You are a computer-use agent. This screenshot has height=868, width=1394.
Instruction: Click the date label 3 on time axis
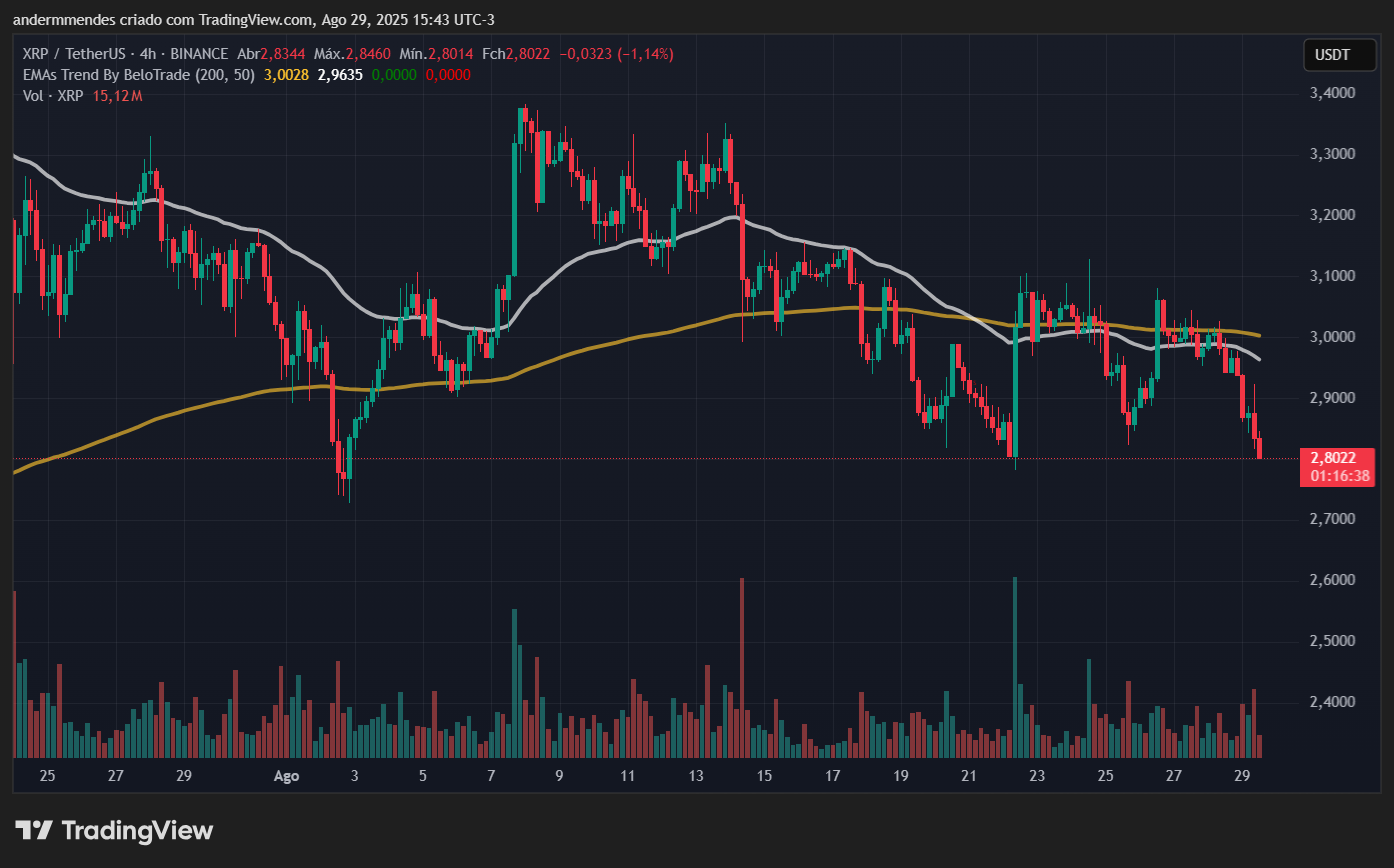354,776
